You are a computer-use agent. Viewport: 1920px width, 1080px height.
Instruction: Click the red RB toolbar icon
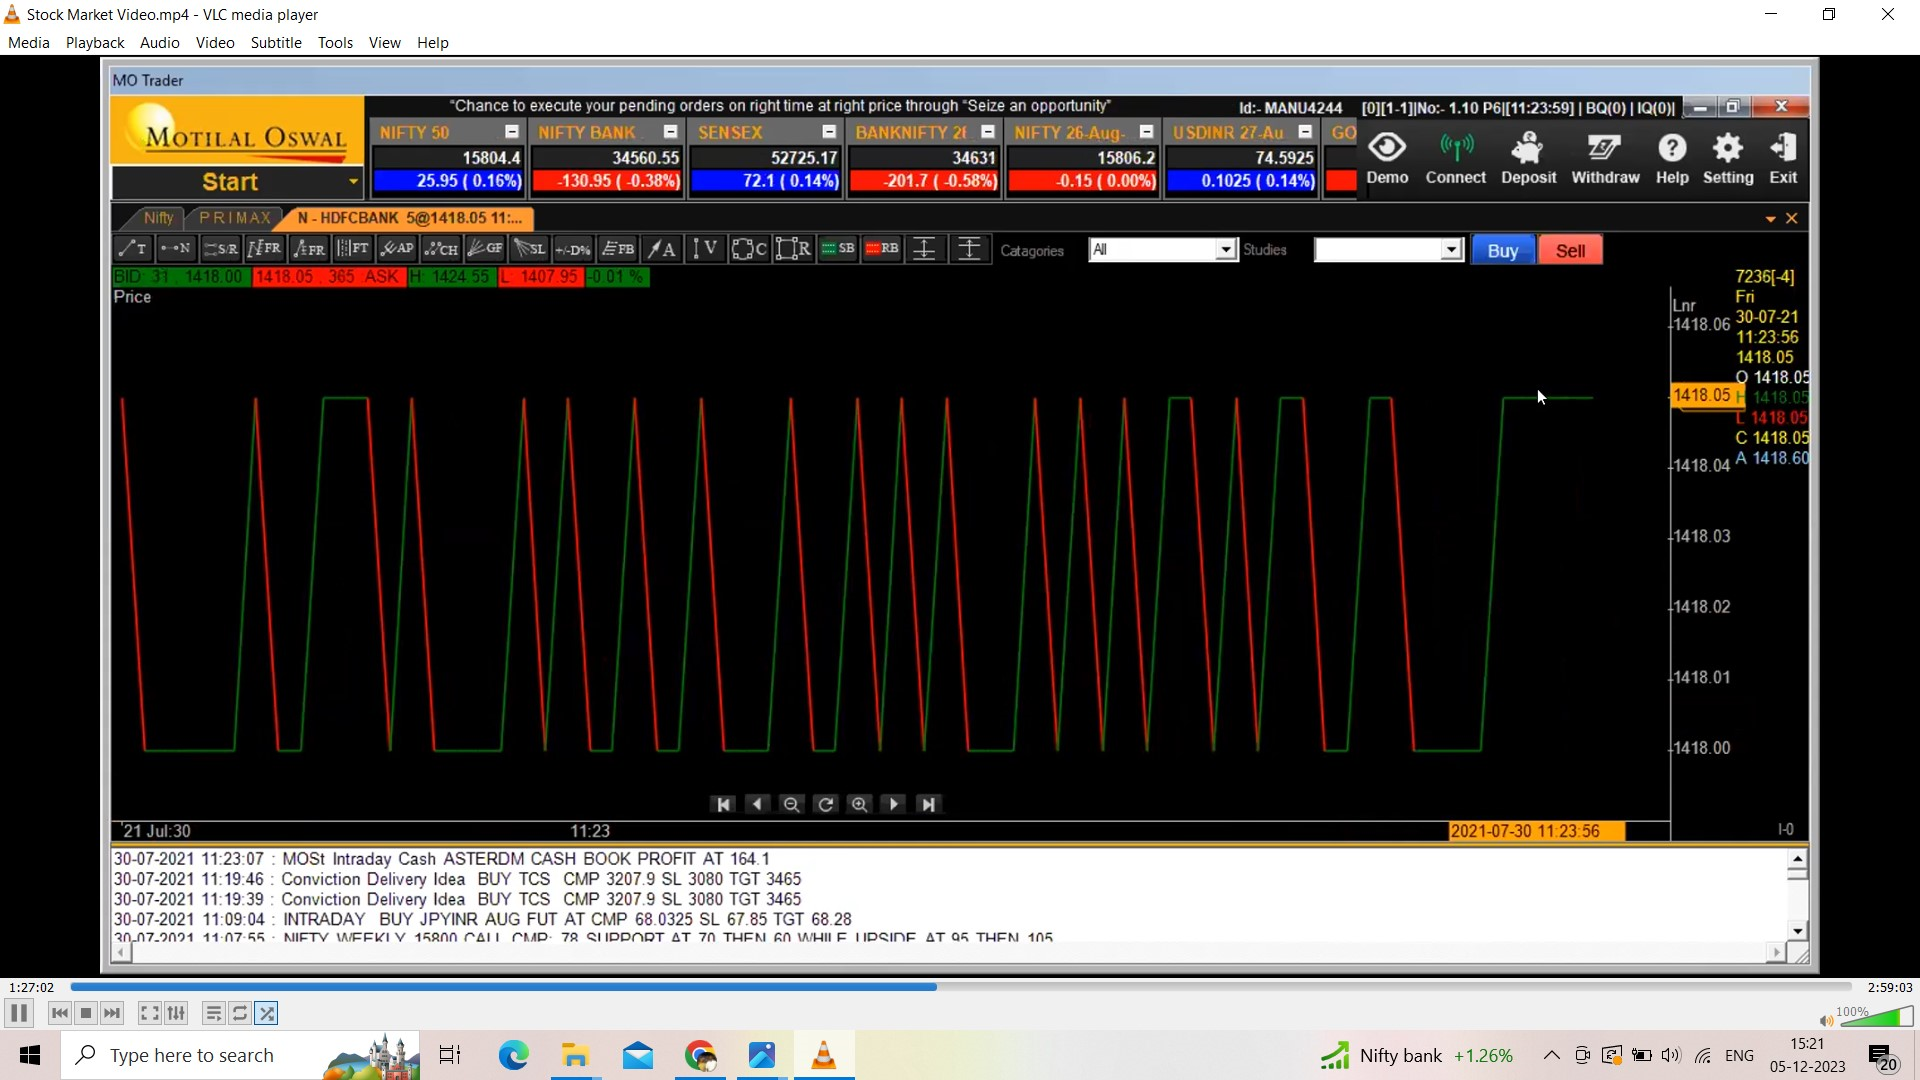pos(882,249)
